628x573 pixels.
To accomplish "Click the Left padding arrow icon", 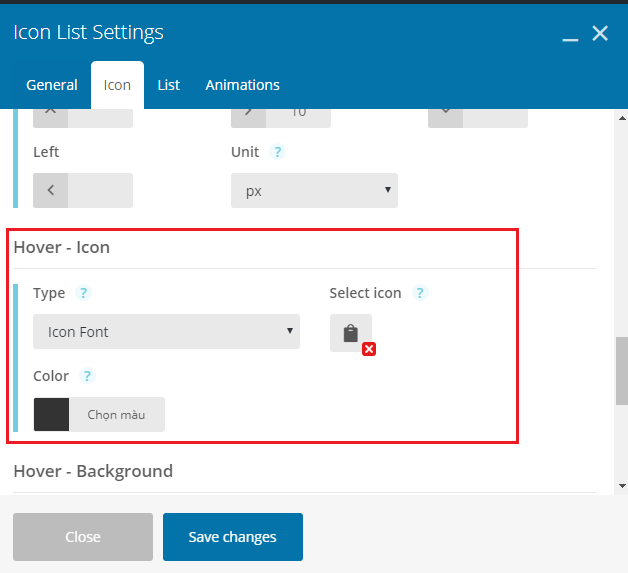I will click(x=50, y=190).
